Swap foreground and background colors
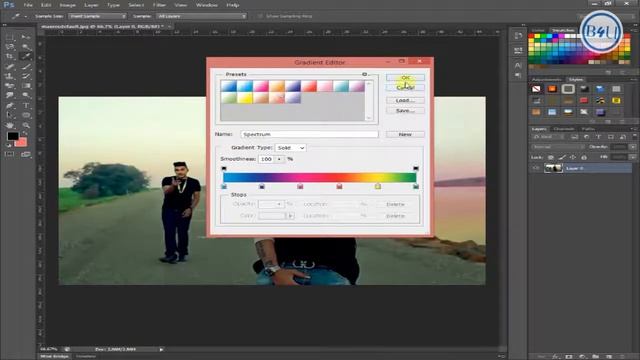Screen dimensions: 640x360 [x=25, y=133]
